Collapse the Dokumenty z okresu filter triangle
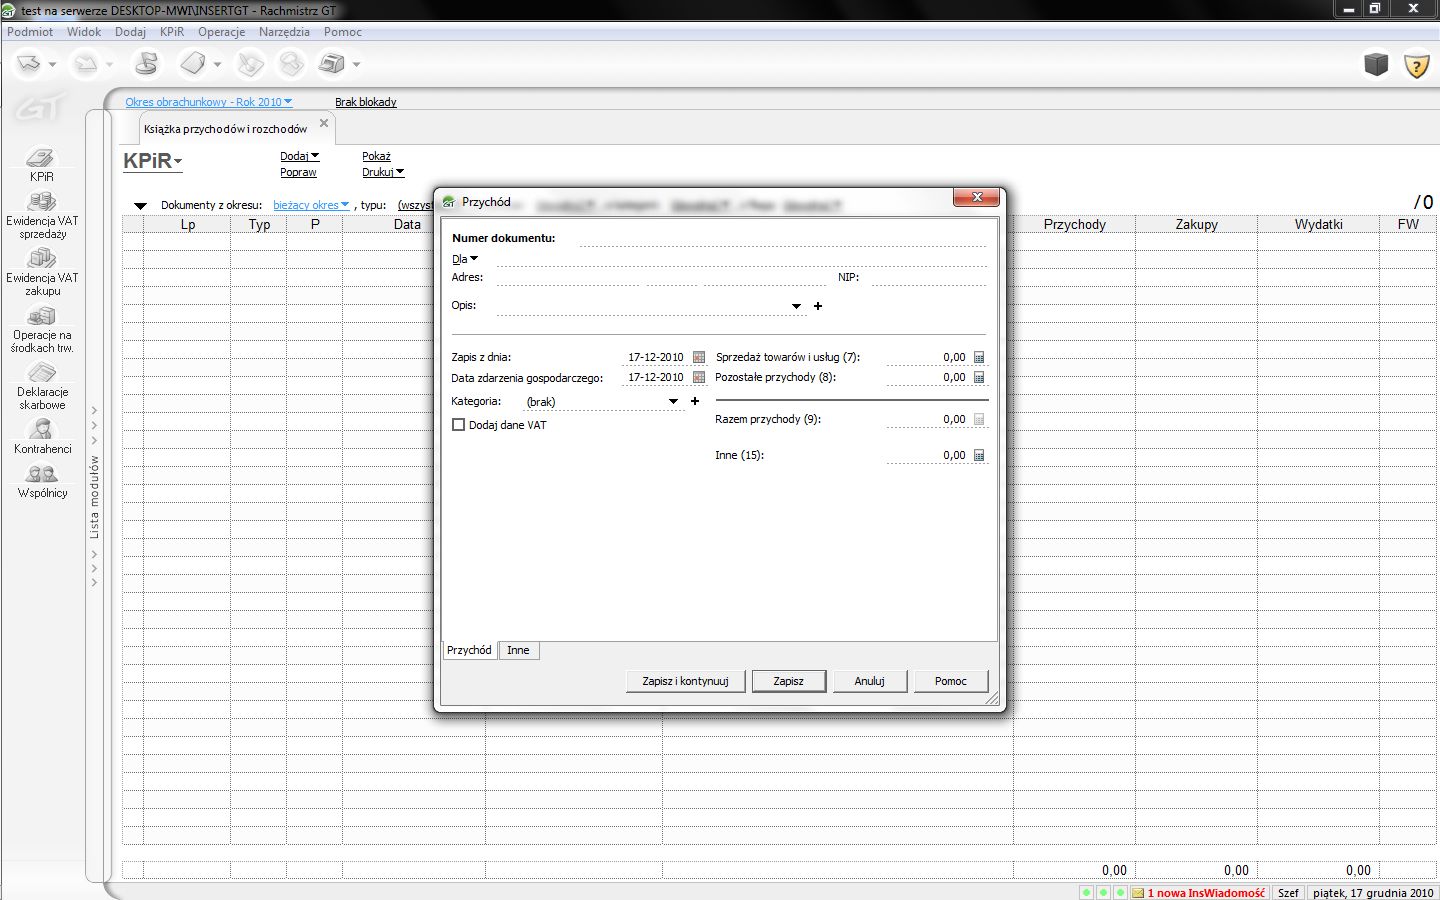The height and width of the screenshot is (900, 1440). pyautogui.click(x=141, y=206)
